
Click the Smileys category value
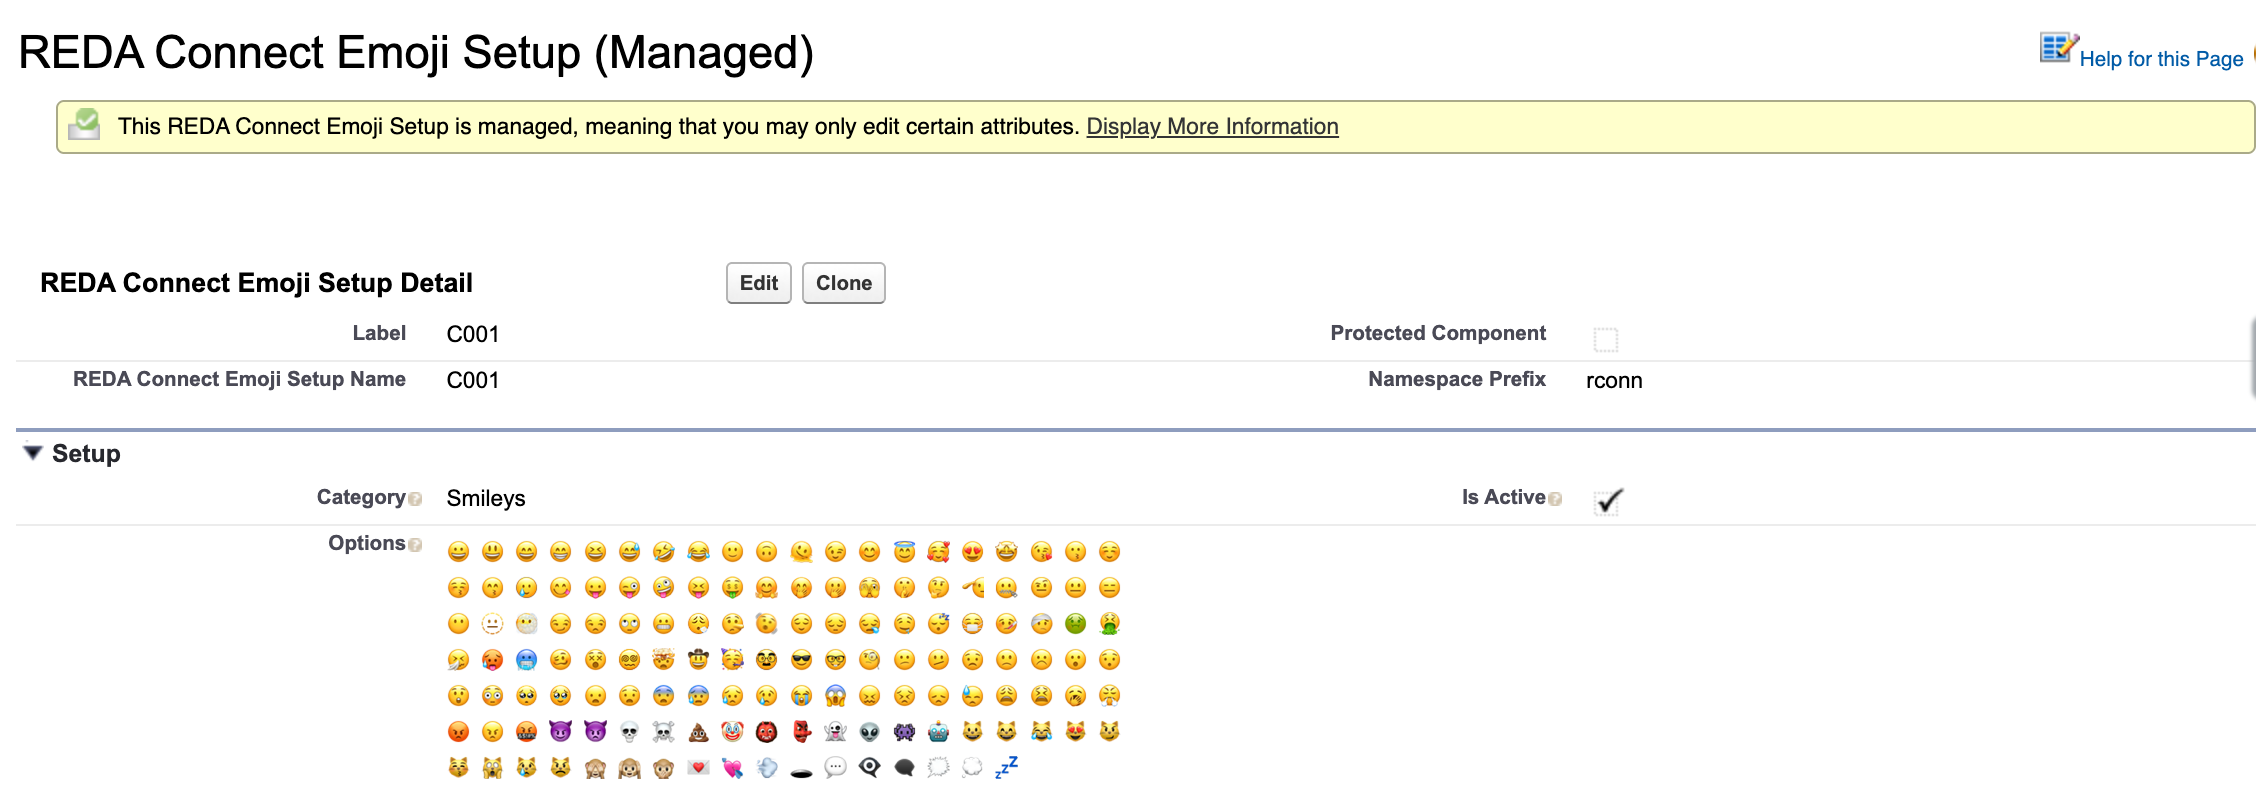click(x=486, y=498)
